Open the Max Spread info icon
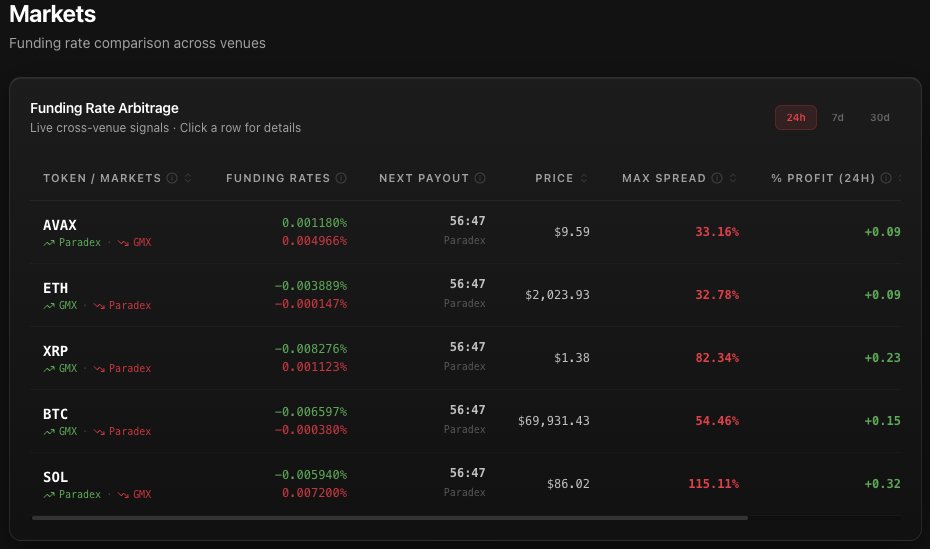930x549 pixels. coord(716,178)
